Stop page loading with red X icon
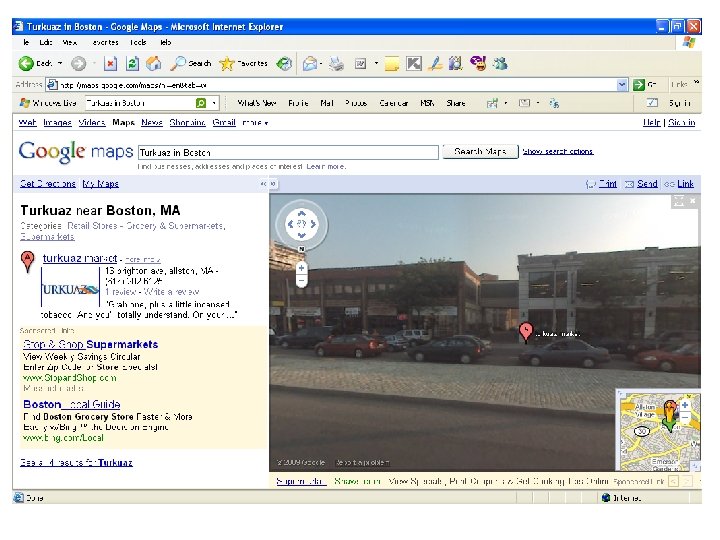 pyautogui.click(x=110, y=63)
